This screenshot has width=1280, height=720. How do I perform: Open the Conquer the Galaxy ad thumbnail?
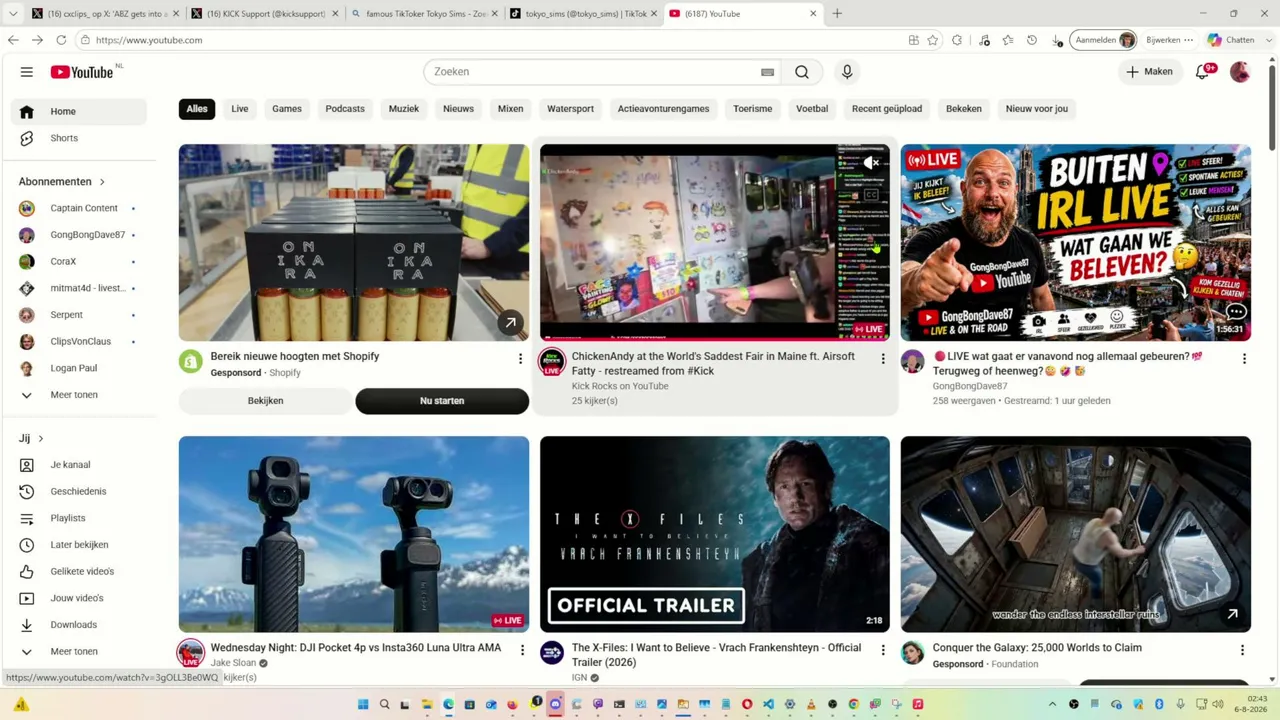click(1075, 534)
